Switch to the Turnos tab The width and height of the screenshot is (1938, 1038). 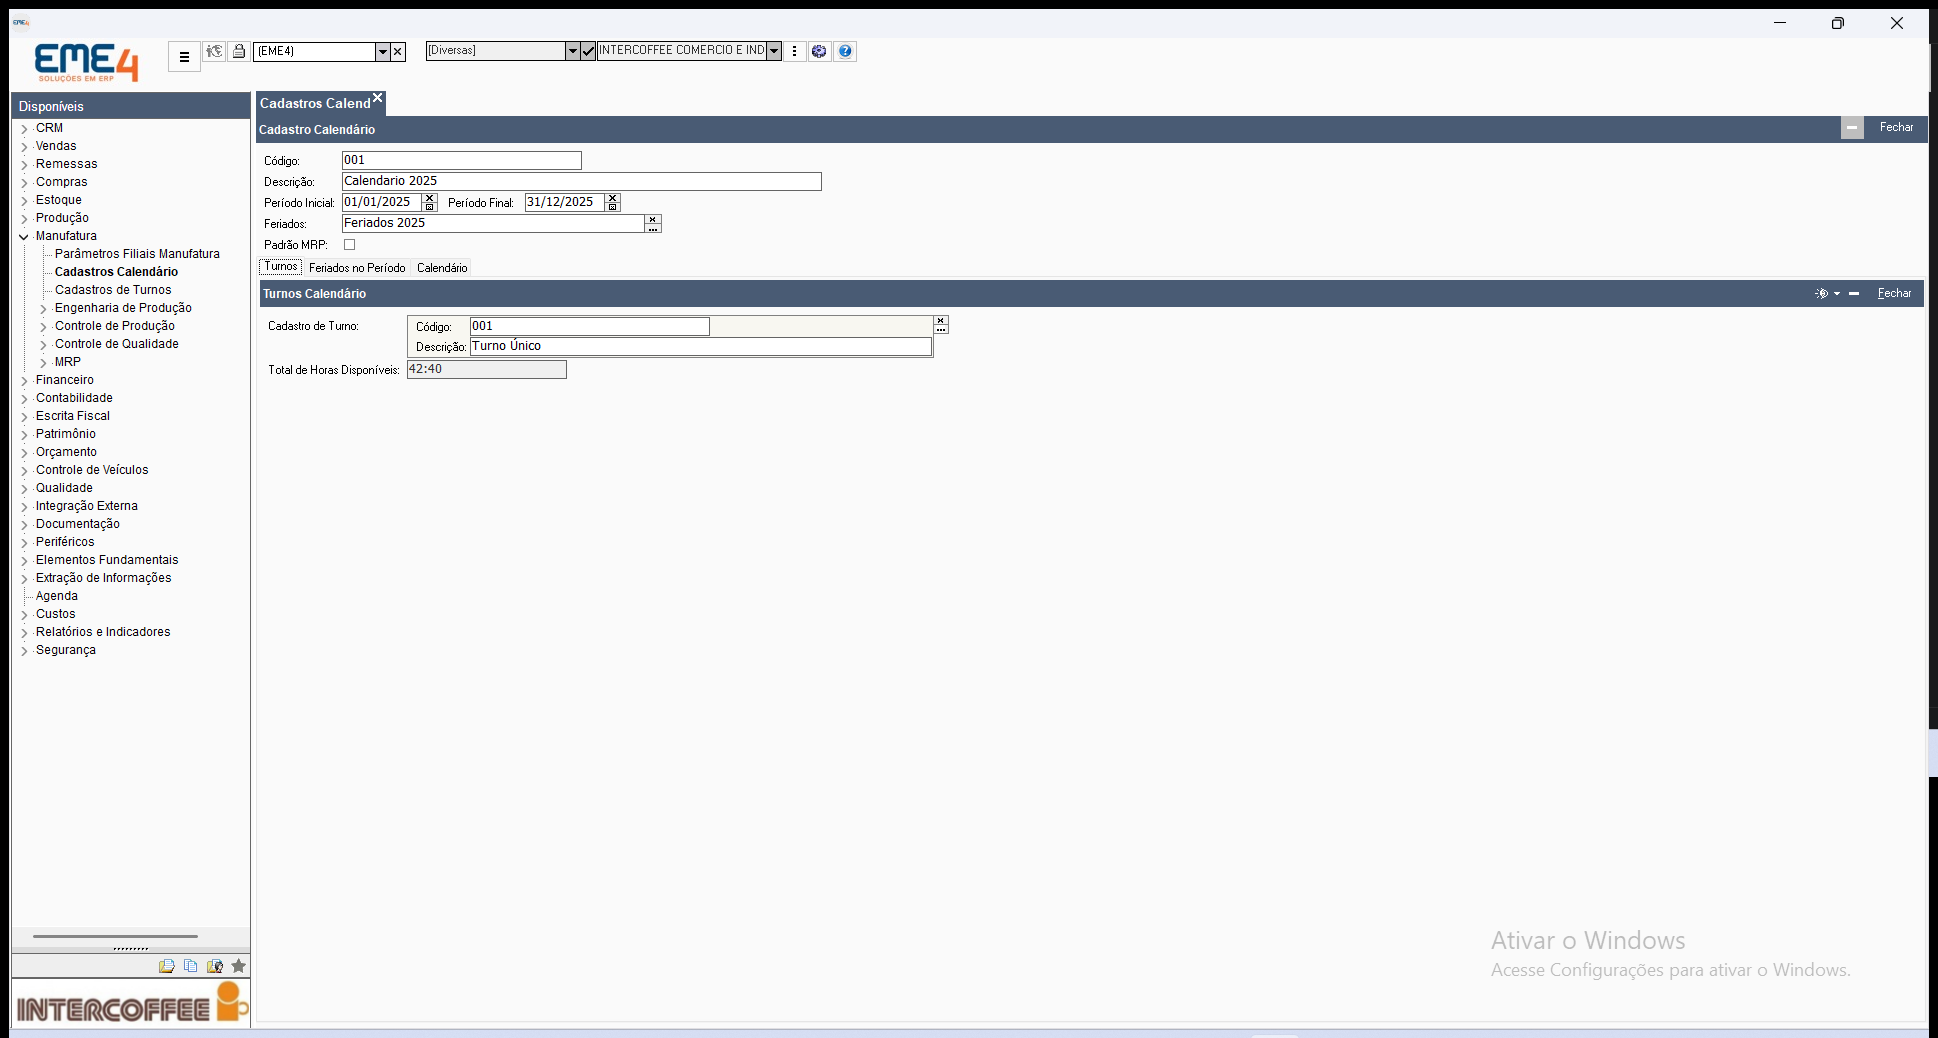281,267
